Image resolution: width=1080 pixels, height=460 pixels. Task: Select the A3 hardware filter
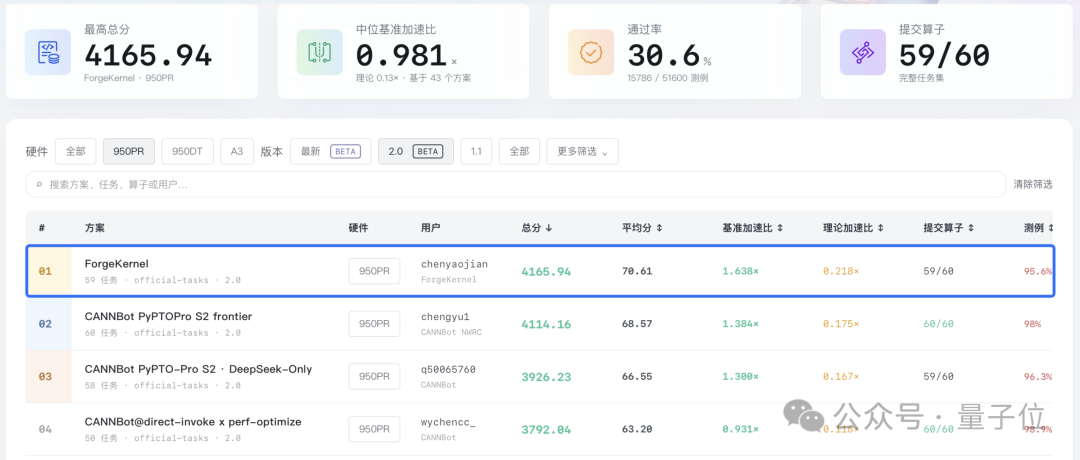click(x=237, y=151)
